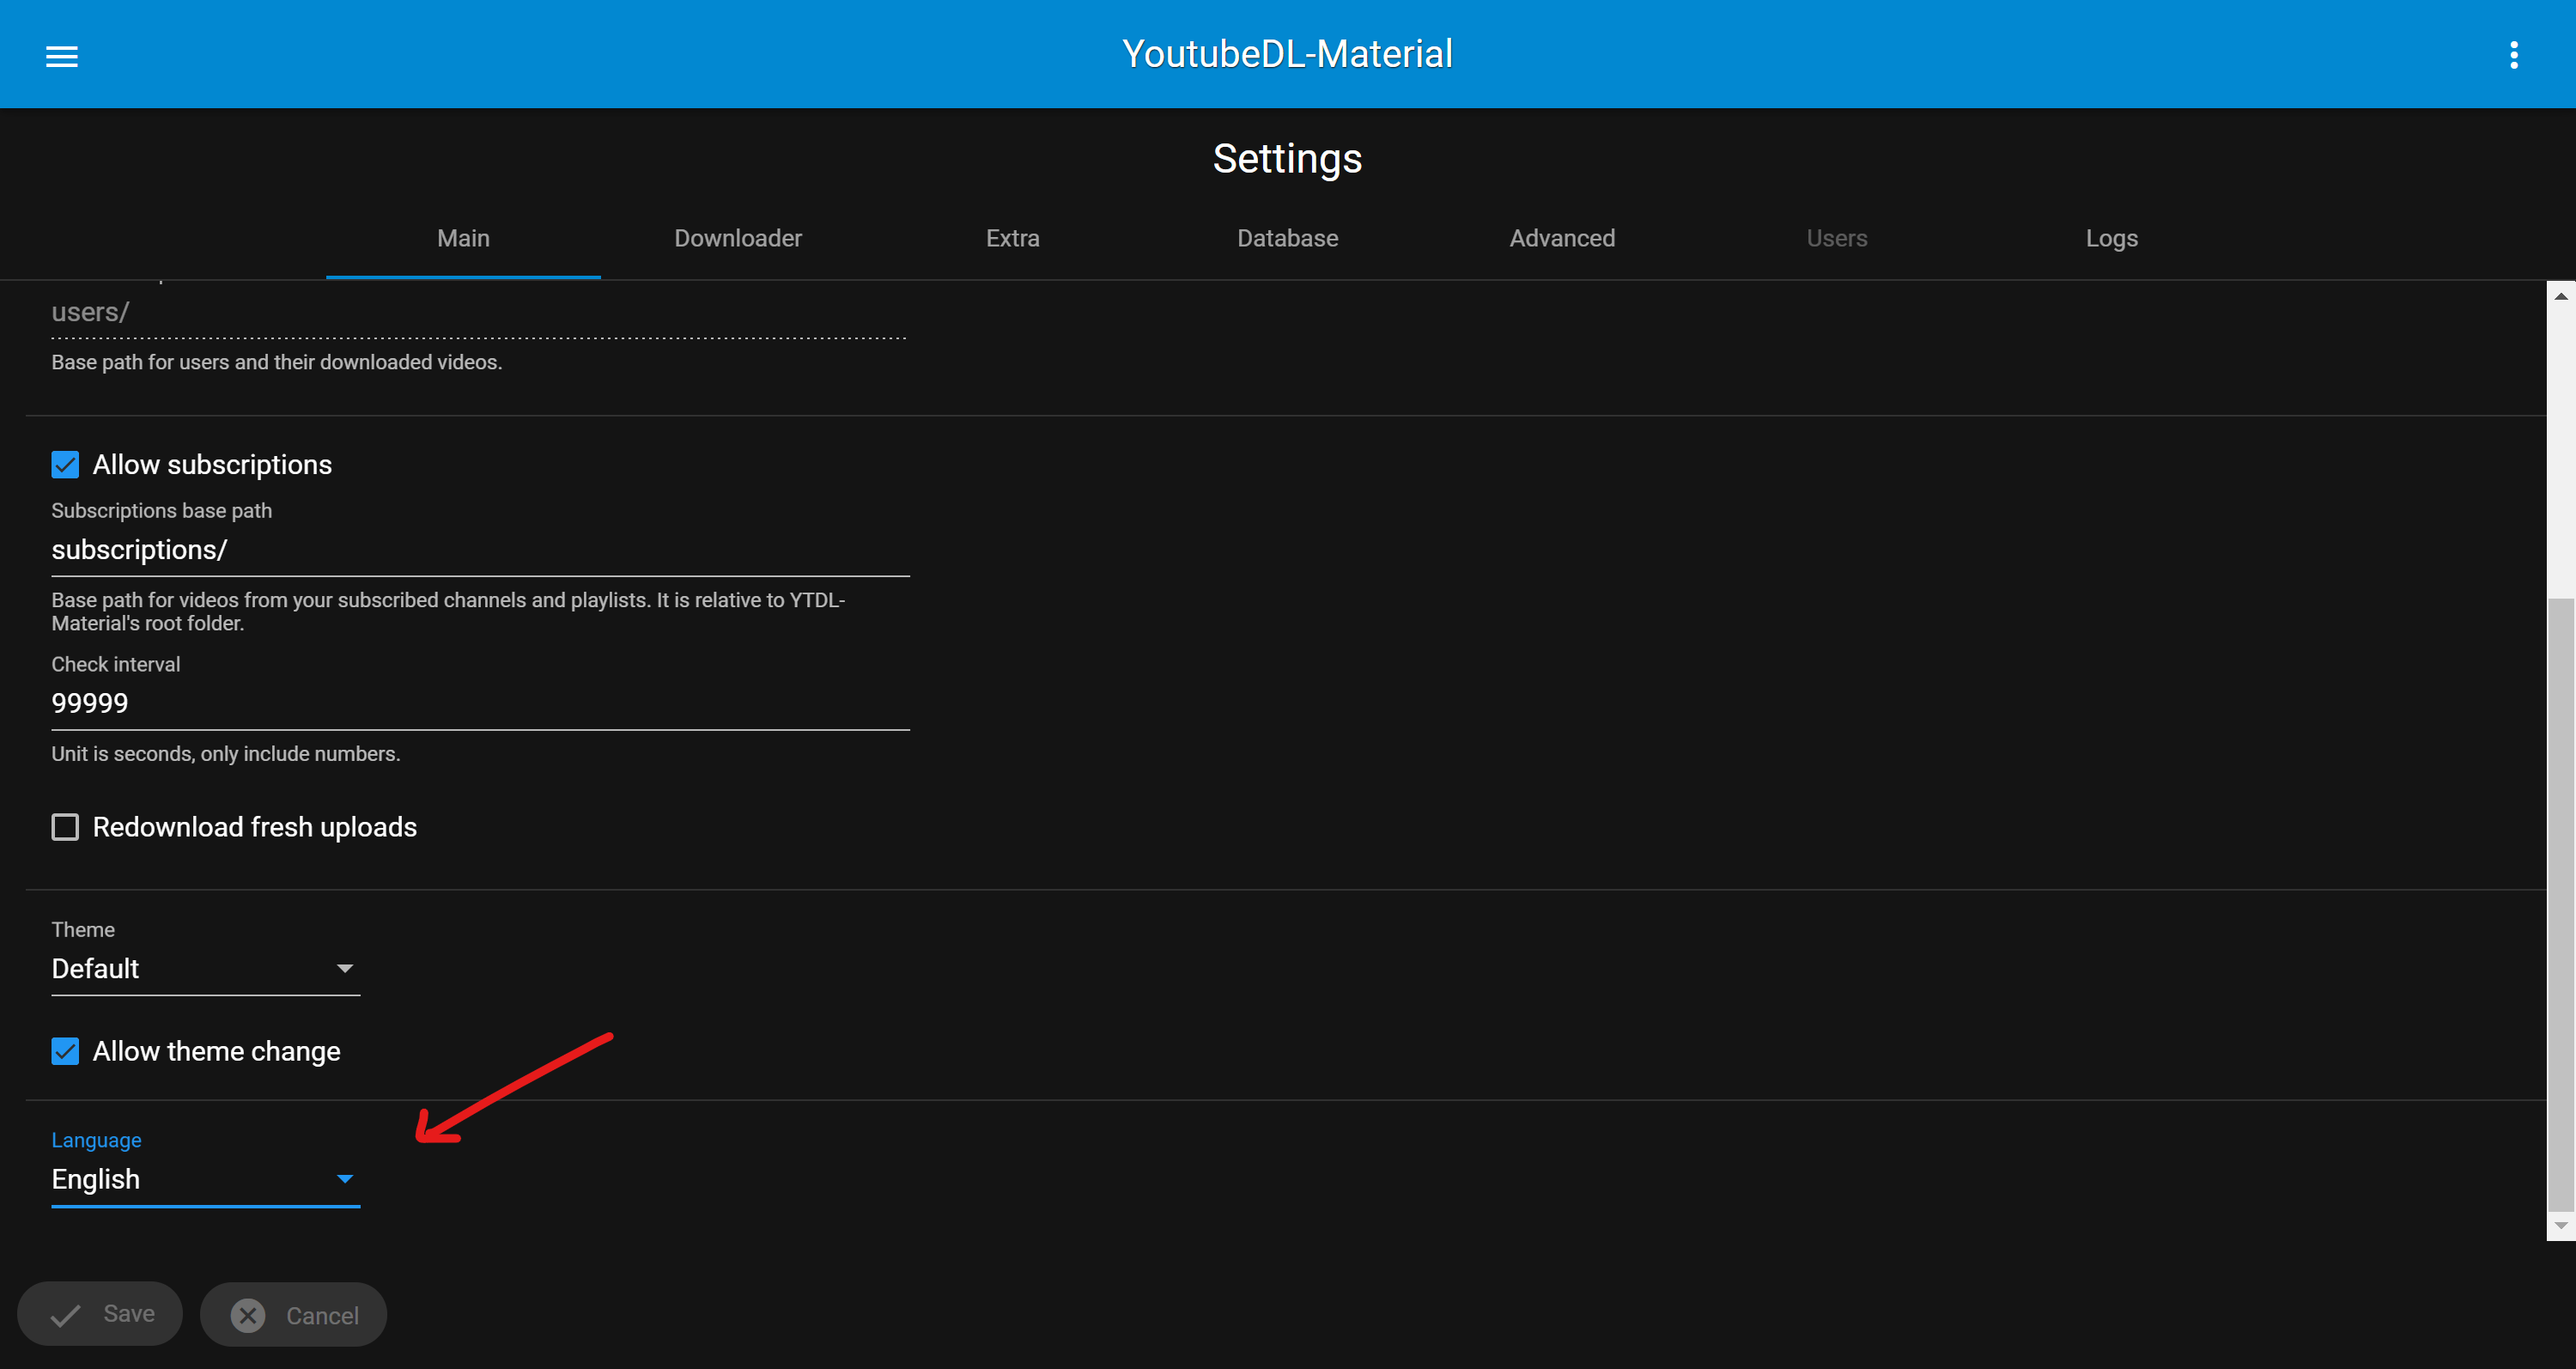Click the Language dropdown arrow
The image size is (2576, 1369).
345,1179
